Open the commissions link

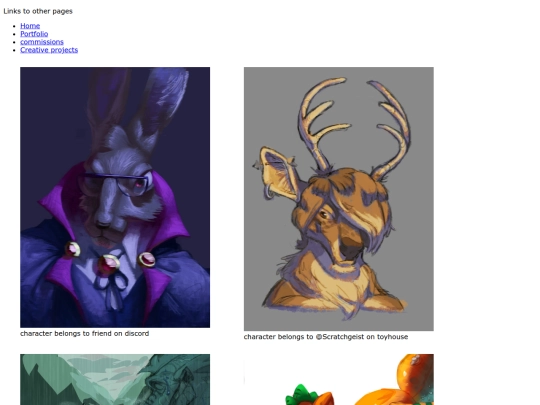click(42, 42)
